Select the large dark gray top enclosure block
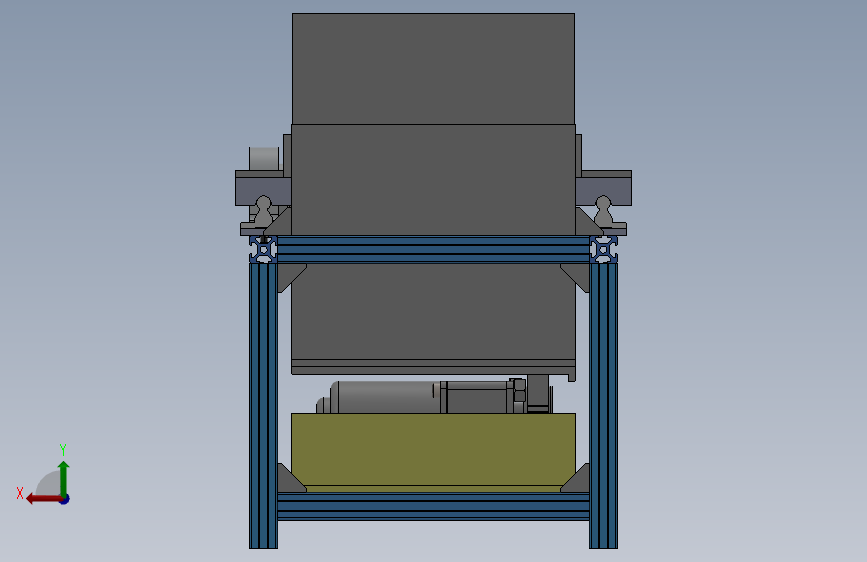 click(x=433, y=69)
